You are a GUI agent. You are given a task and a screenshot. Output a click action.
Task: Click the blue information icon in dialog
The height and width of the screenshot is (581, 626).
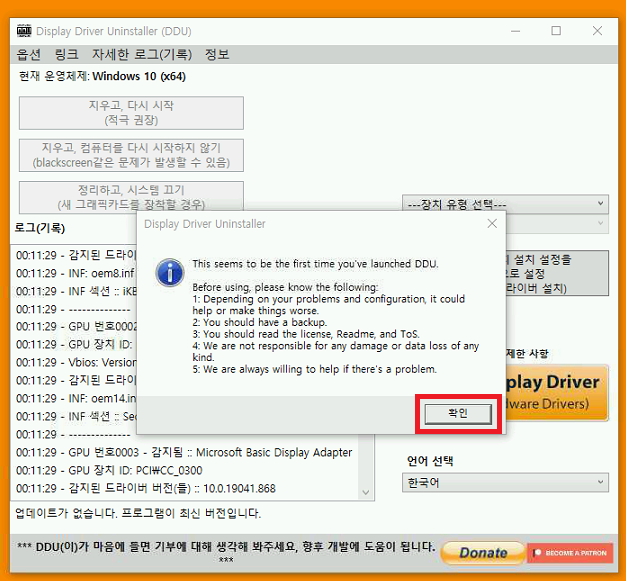pos(170,273)
